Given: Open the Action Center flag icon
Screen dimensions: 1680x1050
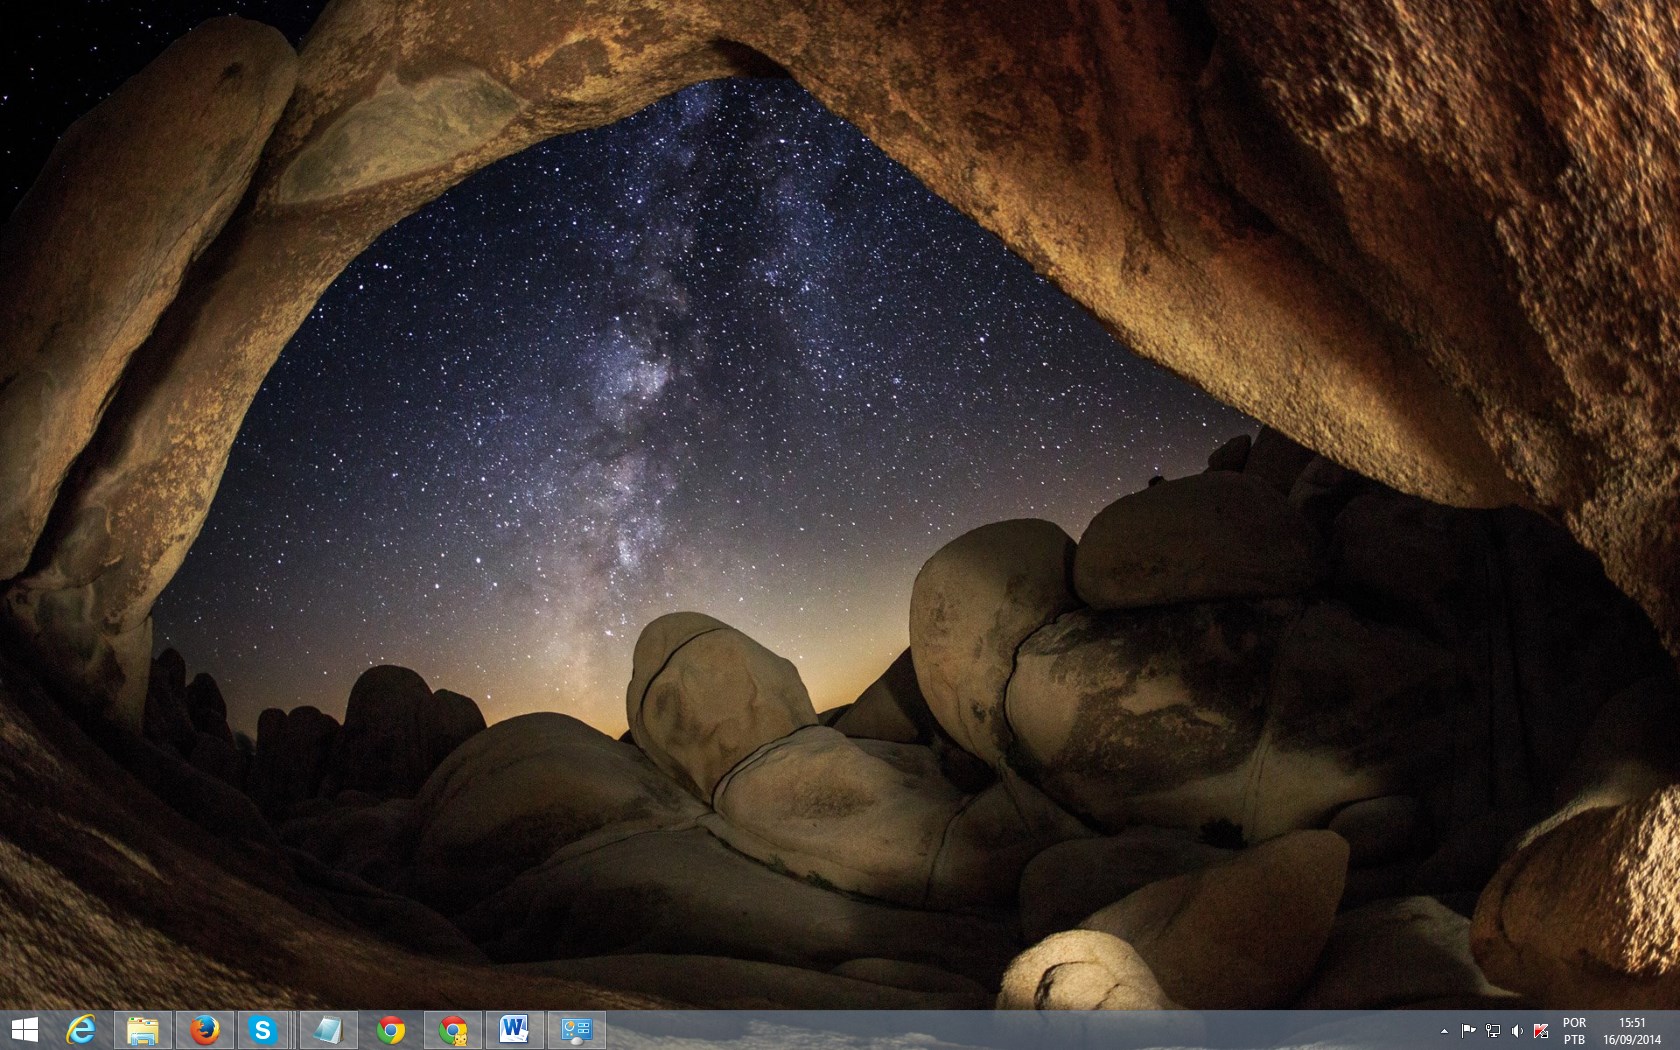Looking at the screenshot, I should click(1469, 1031).
